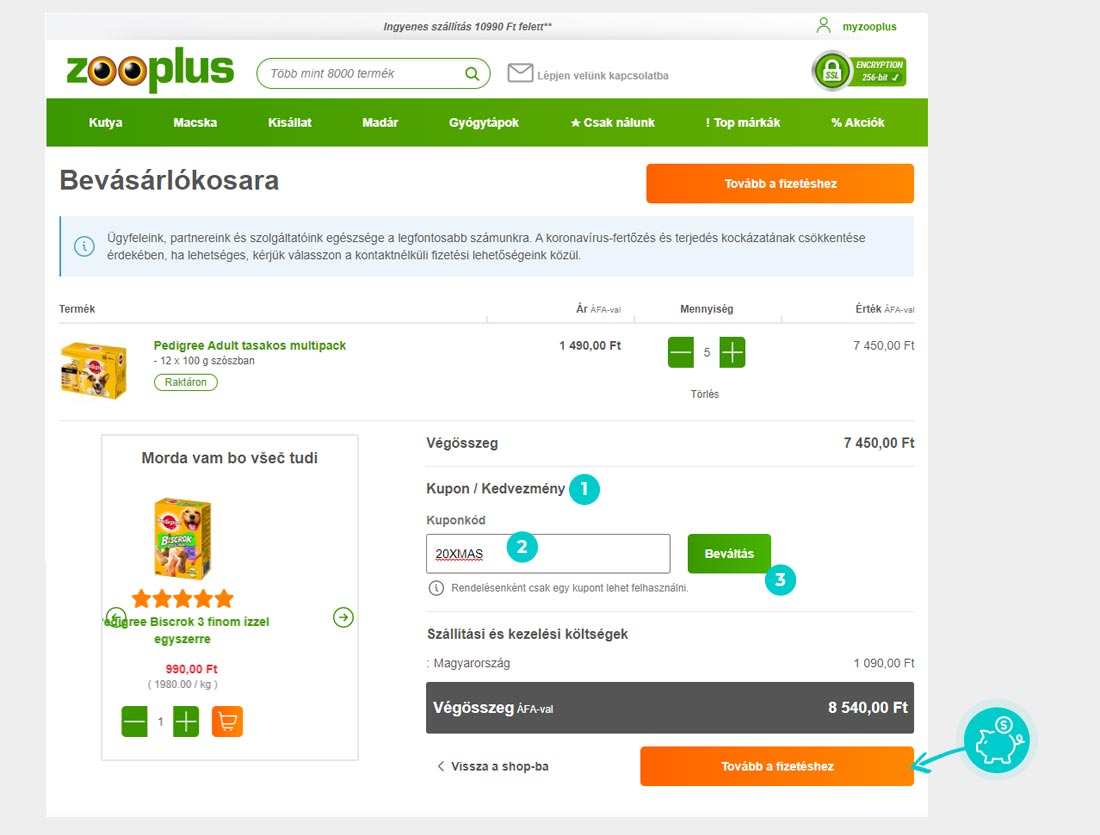Show next recommended product arrow
This screenshot has width=1100, height=835.
click(x=343, y=617)
